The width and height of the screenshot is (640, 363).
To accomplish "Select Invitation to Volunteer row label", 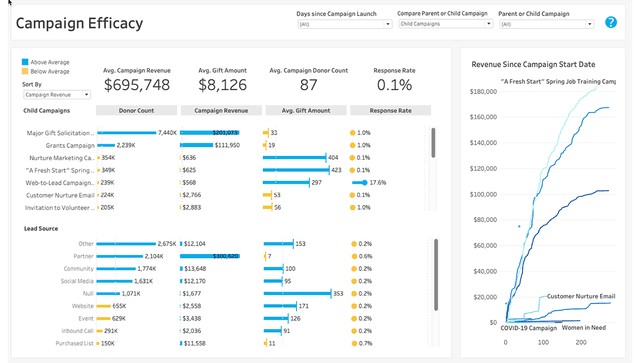I will click(60, 208).
